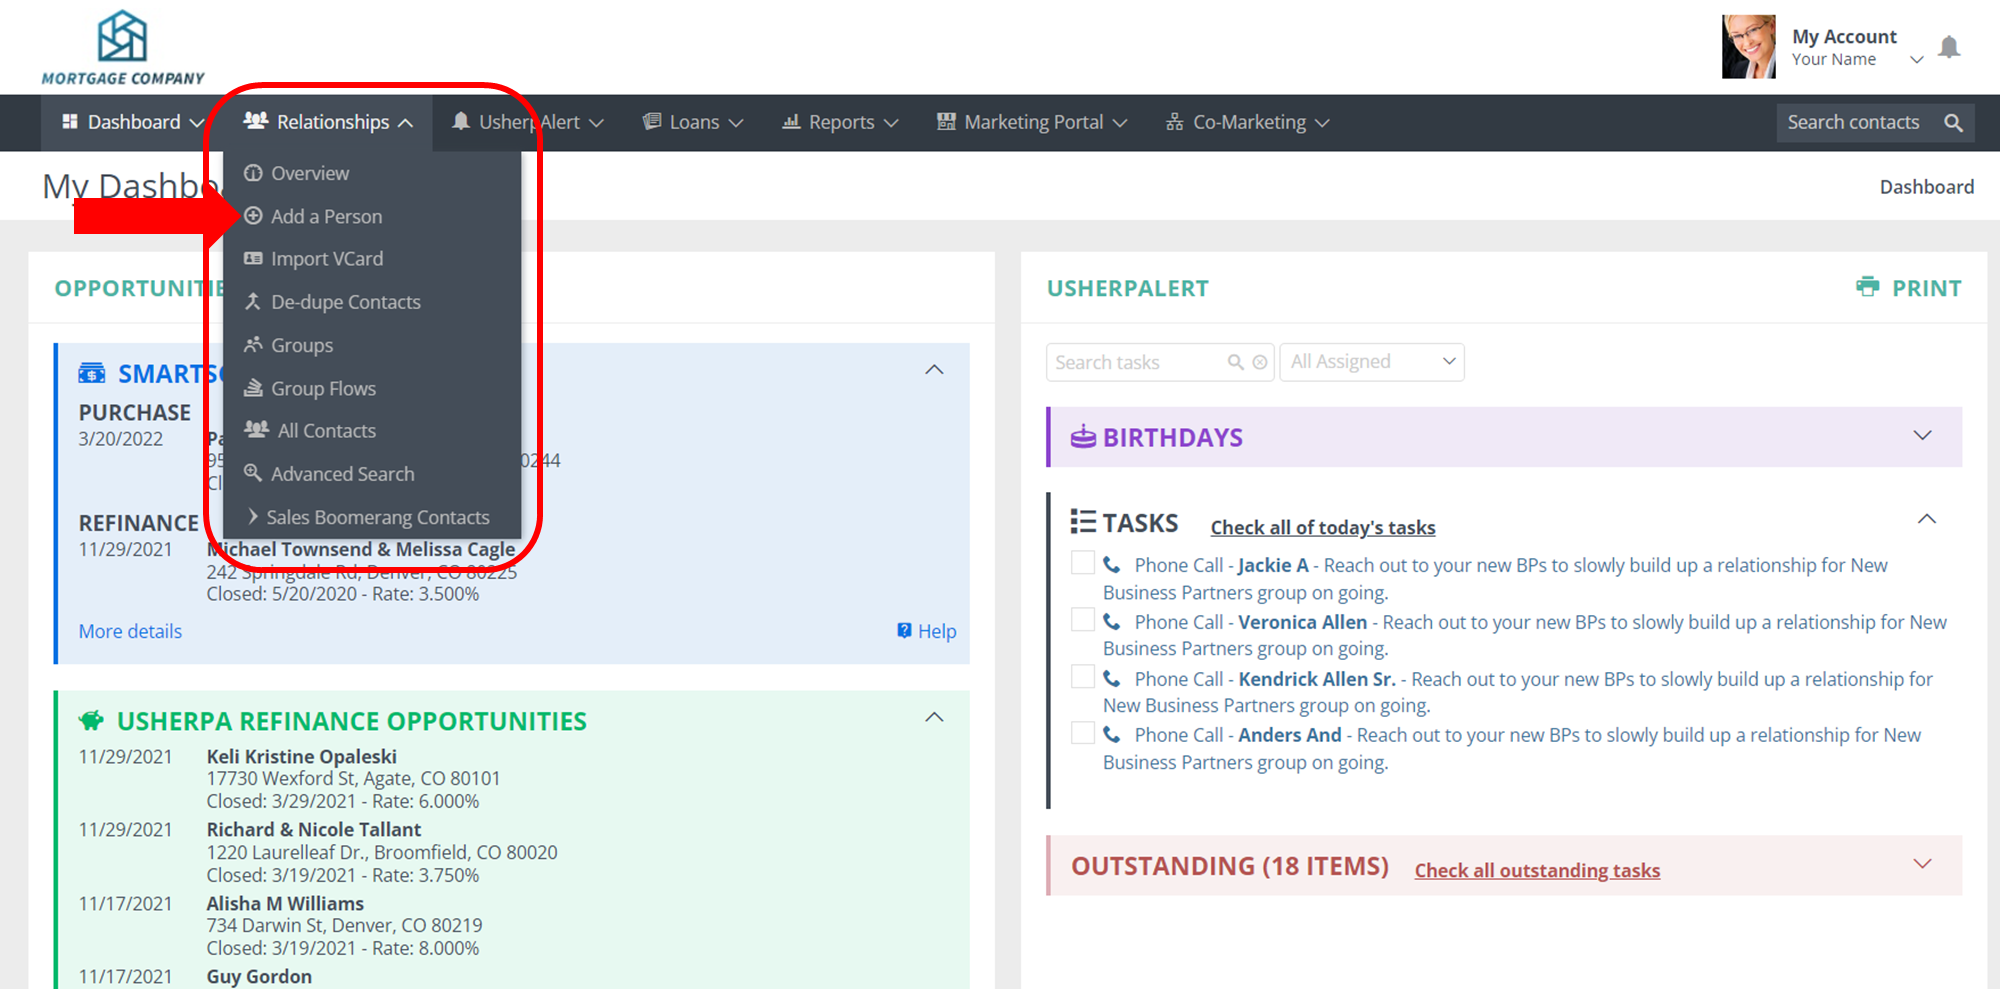The image size is (2000, 989).
Task: Click the notification bell icon
Action: click(1949, 47)
